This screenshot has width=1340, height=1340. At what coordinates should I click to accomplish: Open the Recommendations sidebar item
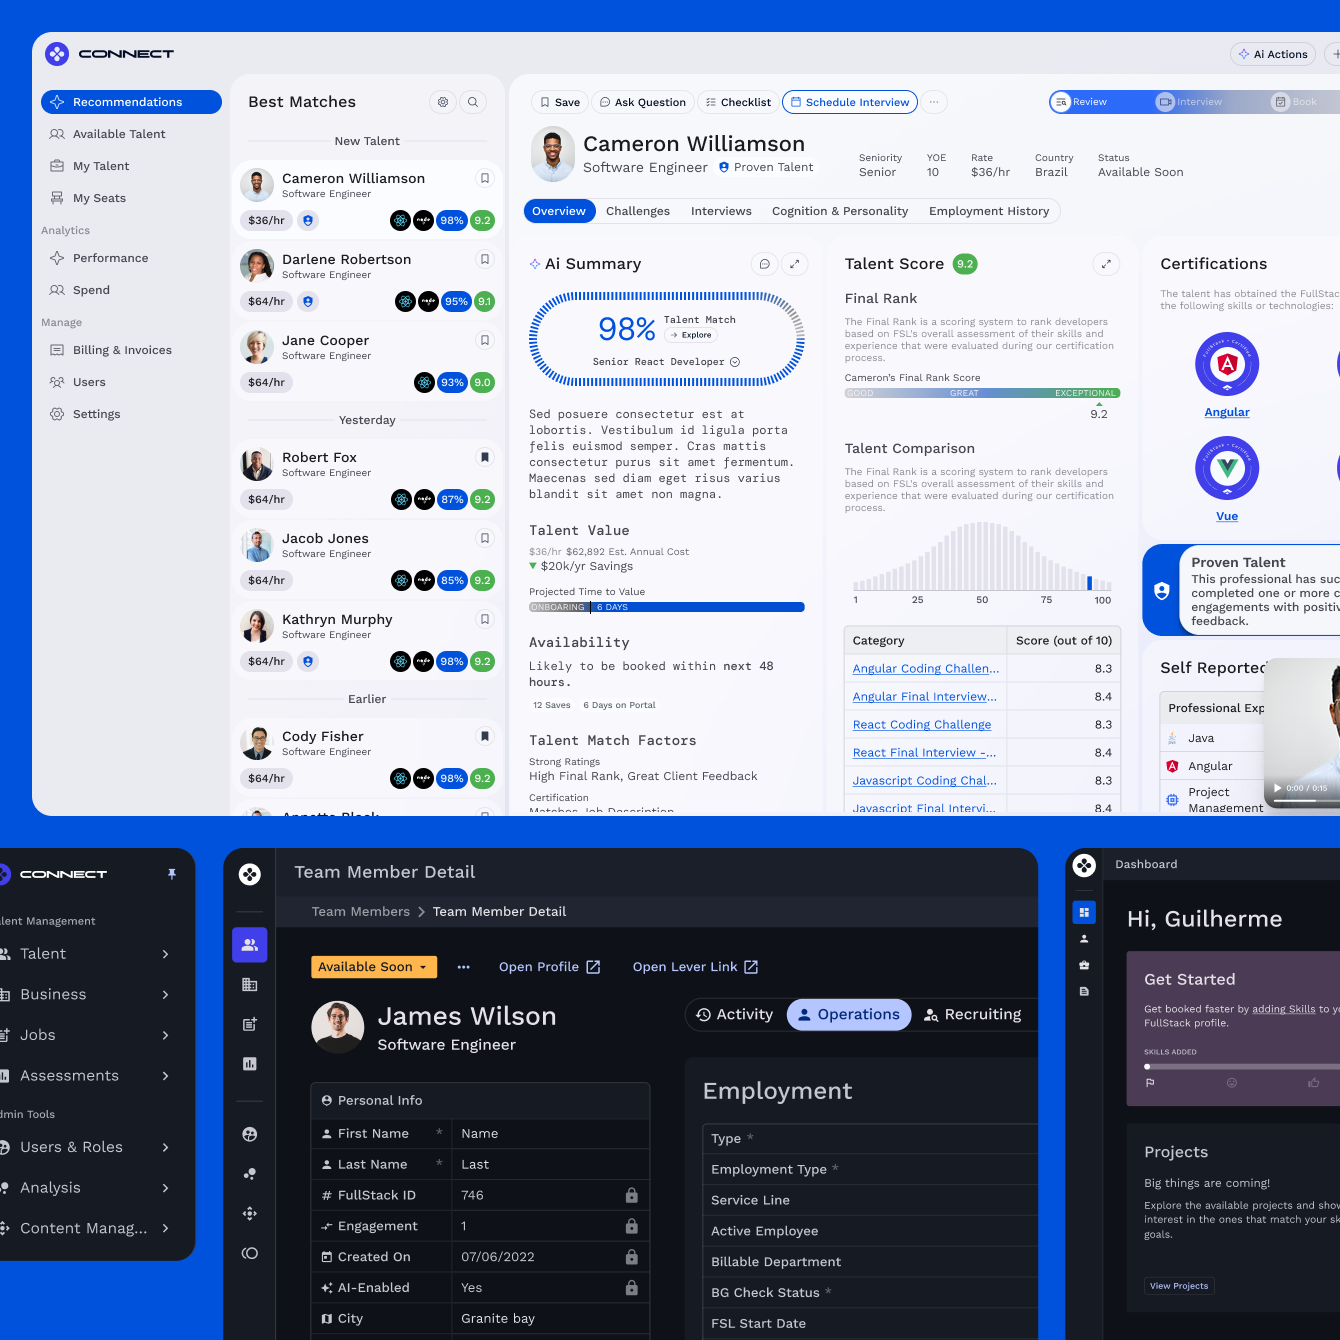[131, 102]
